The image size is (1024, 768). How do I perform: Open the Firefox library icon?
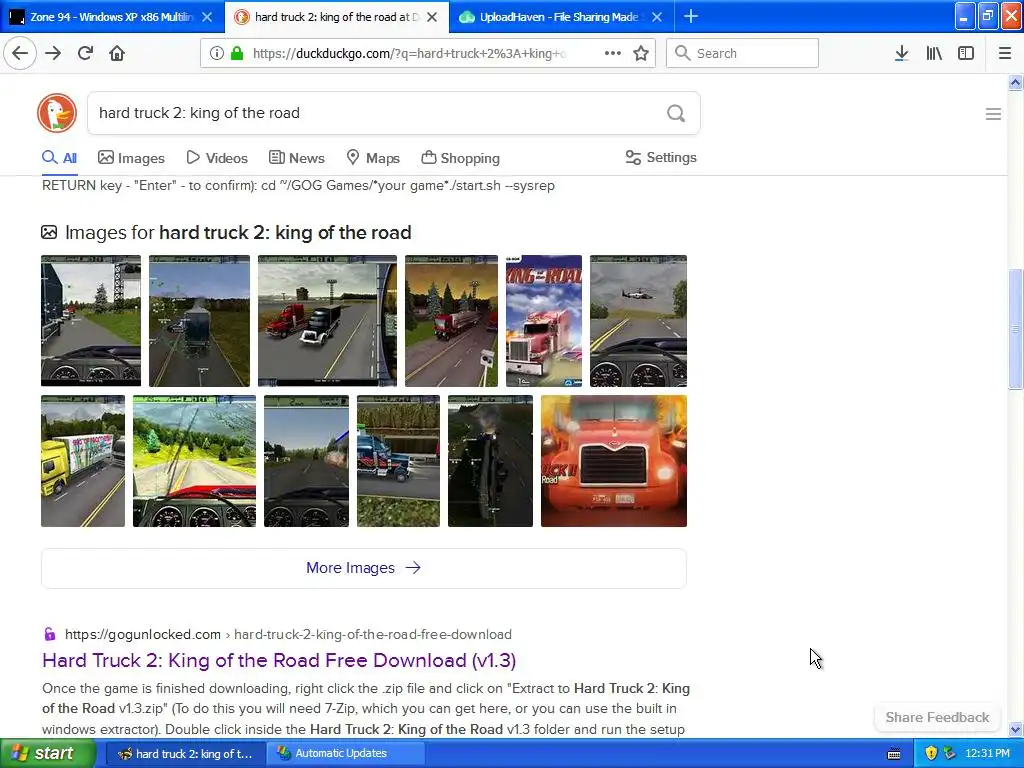click(x=934, y=53)
